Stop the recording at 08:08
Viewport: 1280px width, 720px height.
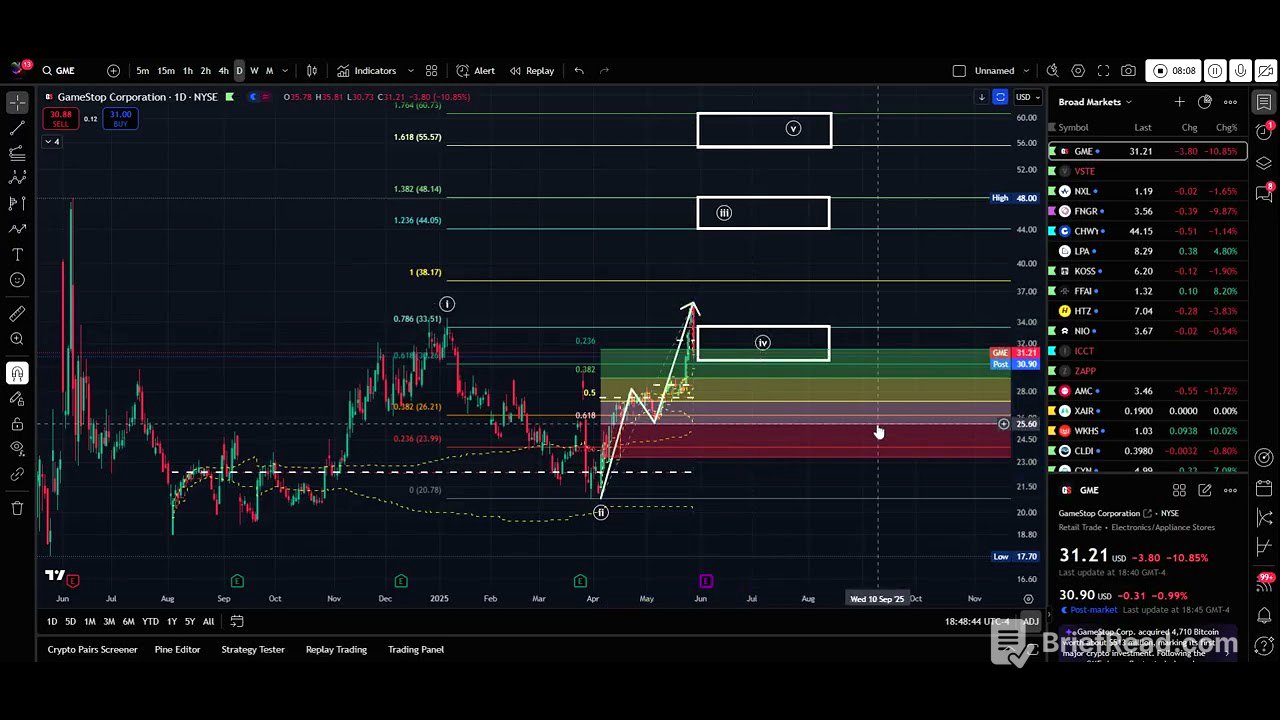[x=1174, y=71]
